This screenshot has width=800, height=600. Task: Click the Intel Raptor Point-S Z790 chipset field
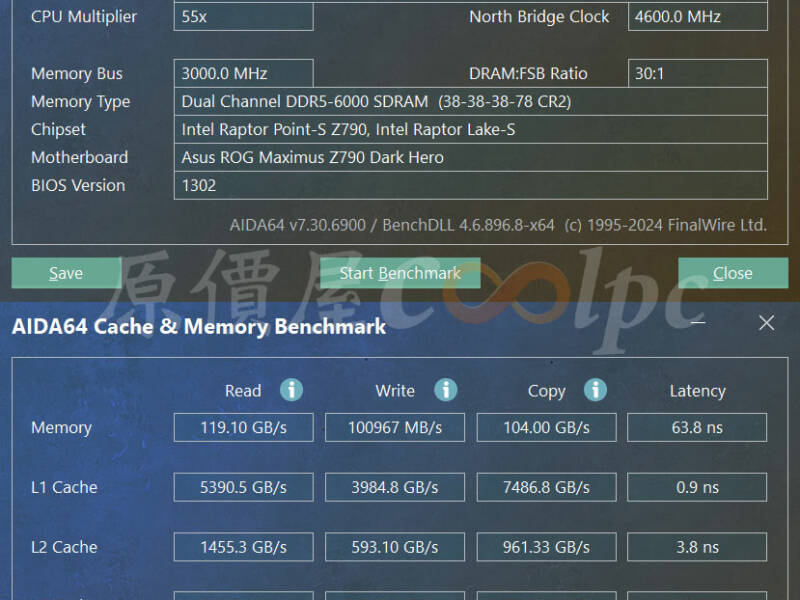[x=470, y=130]
